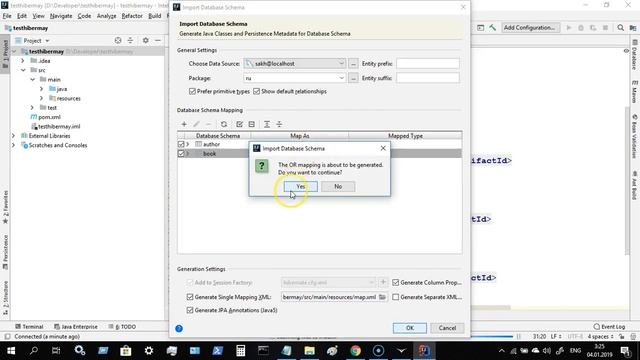Image resolution: width=640 pixels, height=360 pixels.
Task: Expand the author table row
Action: click(x=188, y=144)
